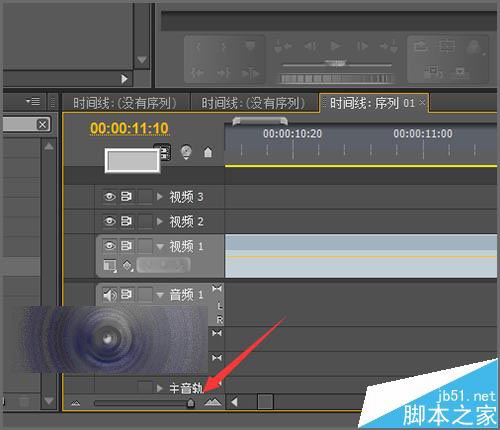
Task: Lock the 视频 3 track box
Action: point(145,197)
